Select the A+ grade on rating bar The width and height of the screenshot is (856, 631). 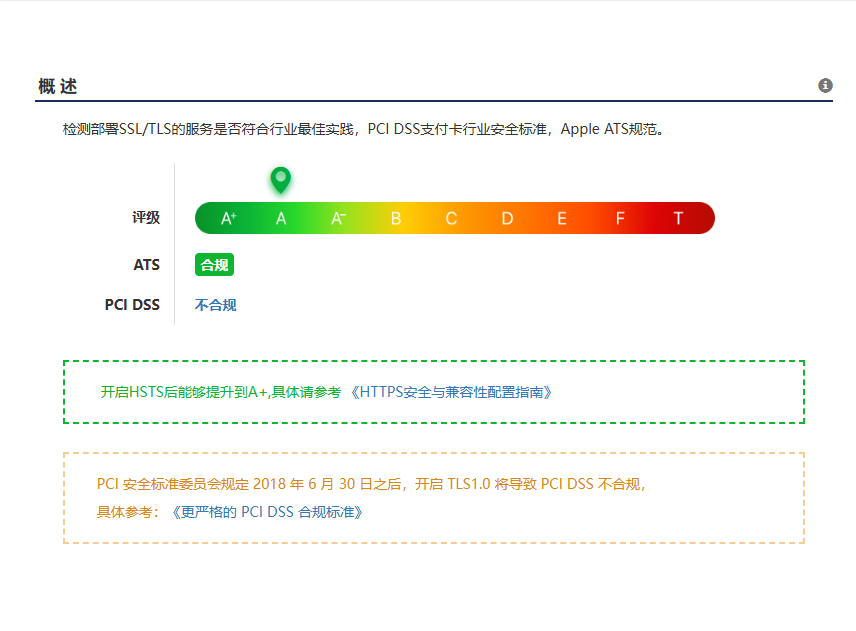tap(228, 218)
